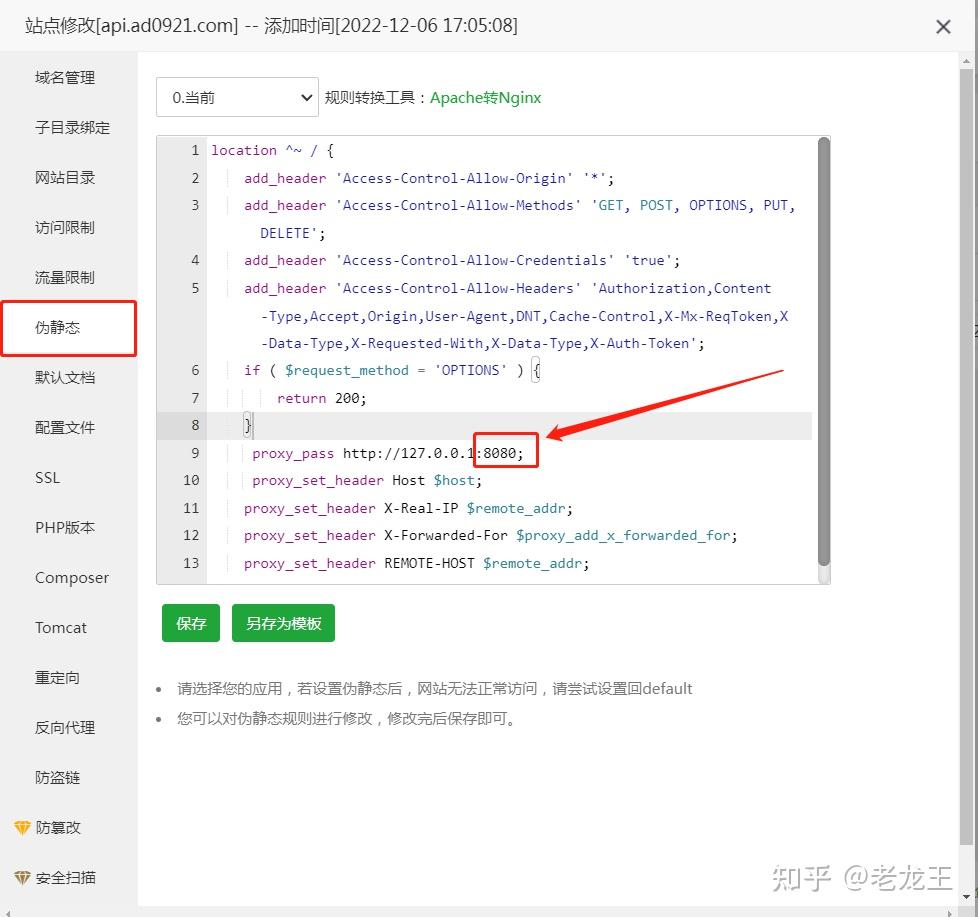This screenshot has height=917, width=978.
Task: Click the diamond icon beside 防篡改
Action: (24, 827)
